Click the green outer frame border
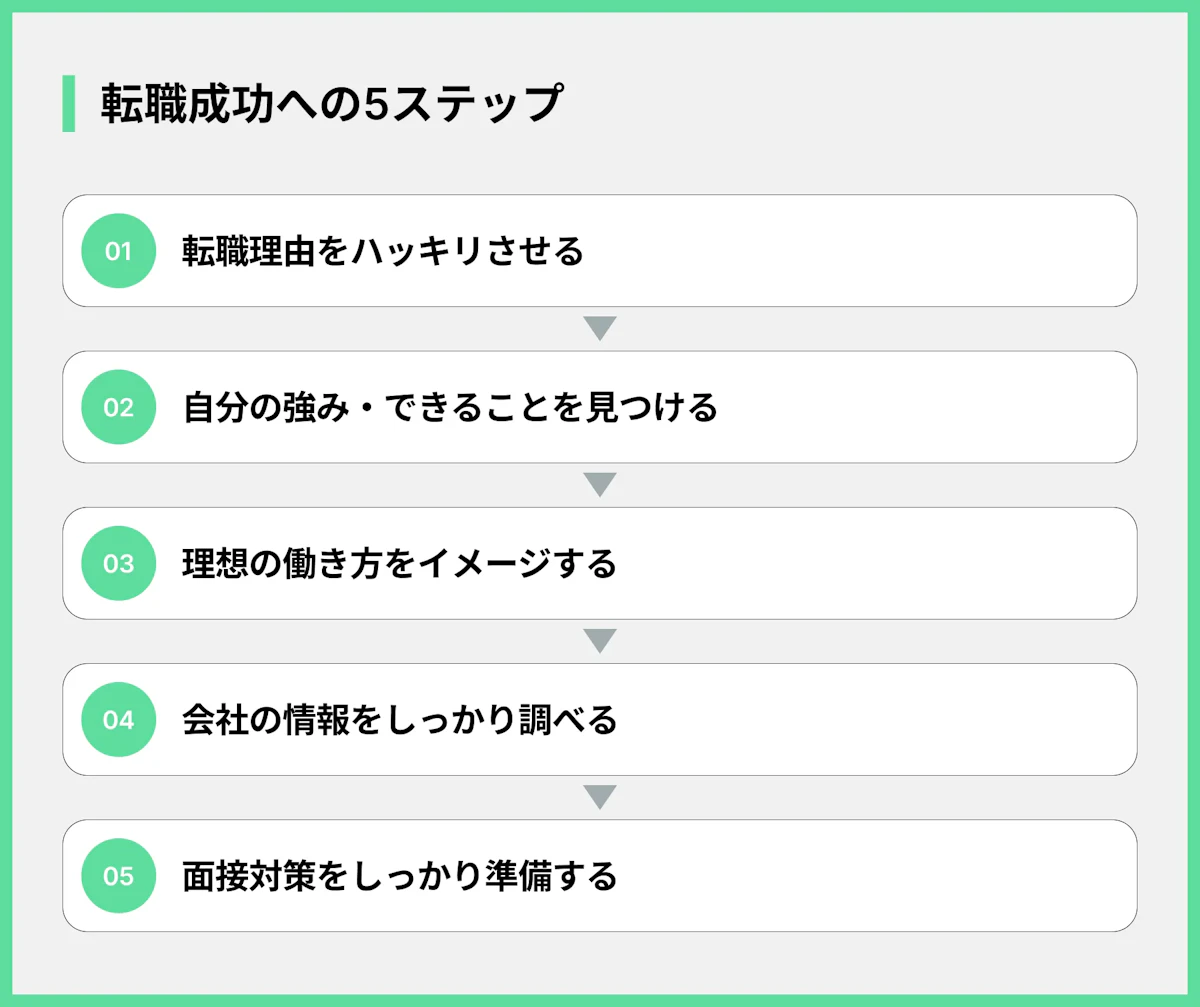The height and width of the screenshot is (1007, 1200). [600, 5]
